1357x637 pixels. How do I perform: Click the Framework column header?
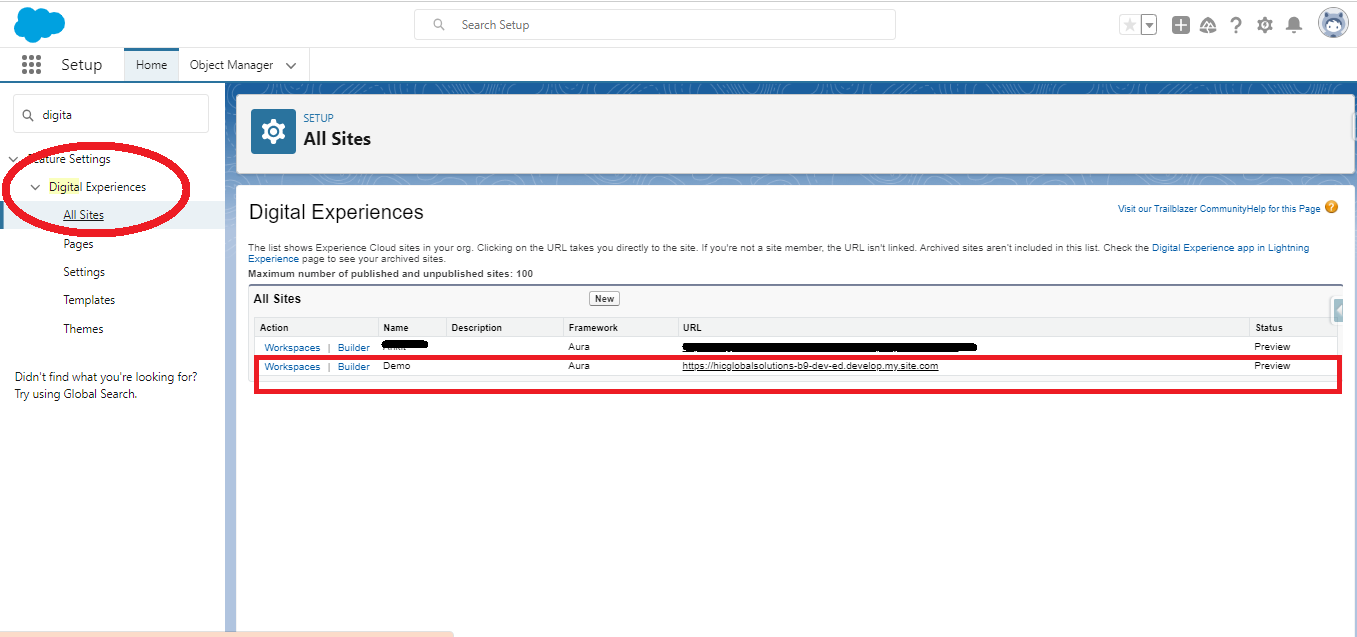point(593,328)
